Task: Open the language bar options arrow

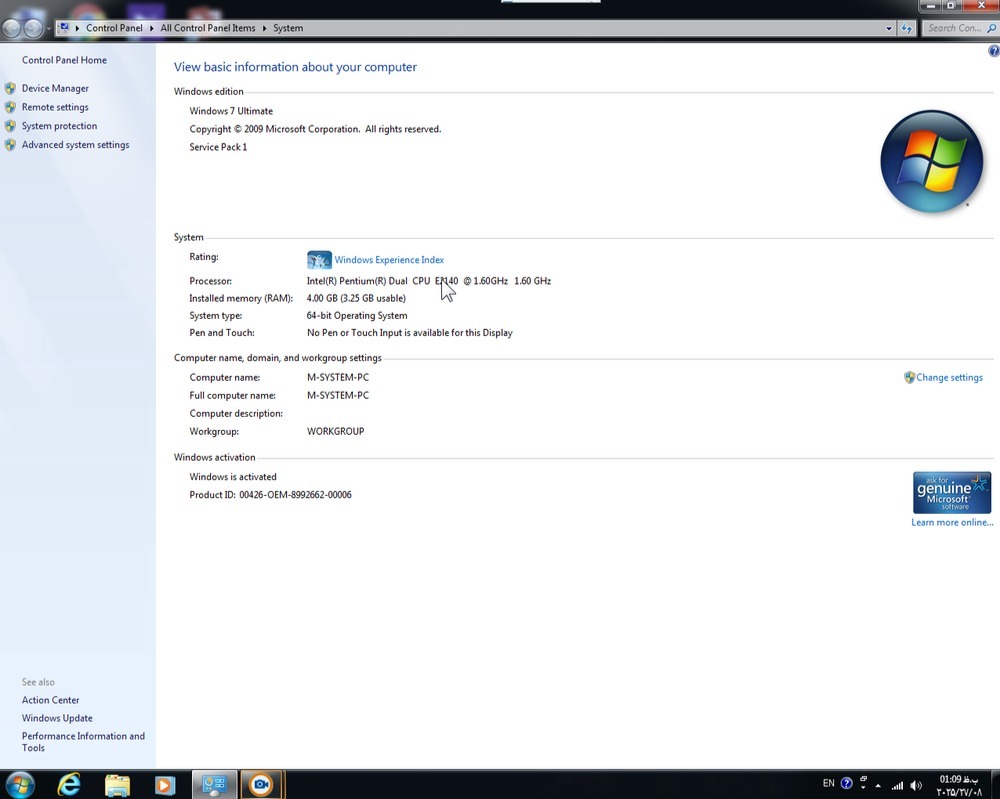Action: [x=864, y=788]
